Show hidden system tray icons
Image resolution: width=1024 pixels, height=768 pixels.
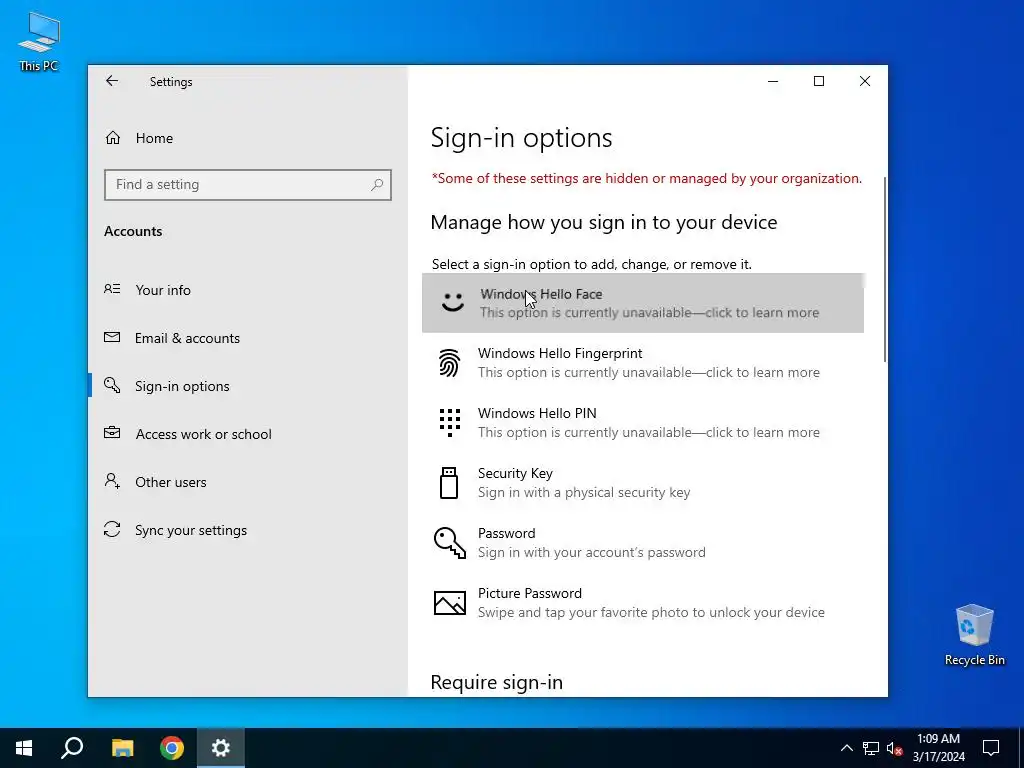[x=846, y=748]
